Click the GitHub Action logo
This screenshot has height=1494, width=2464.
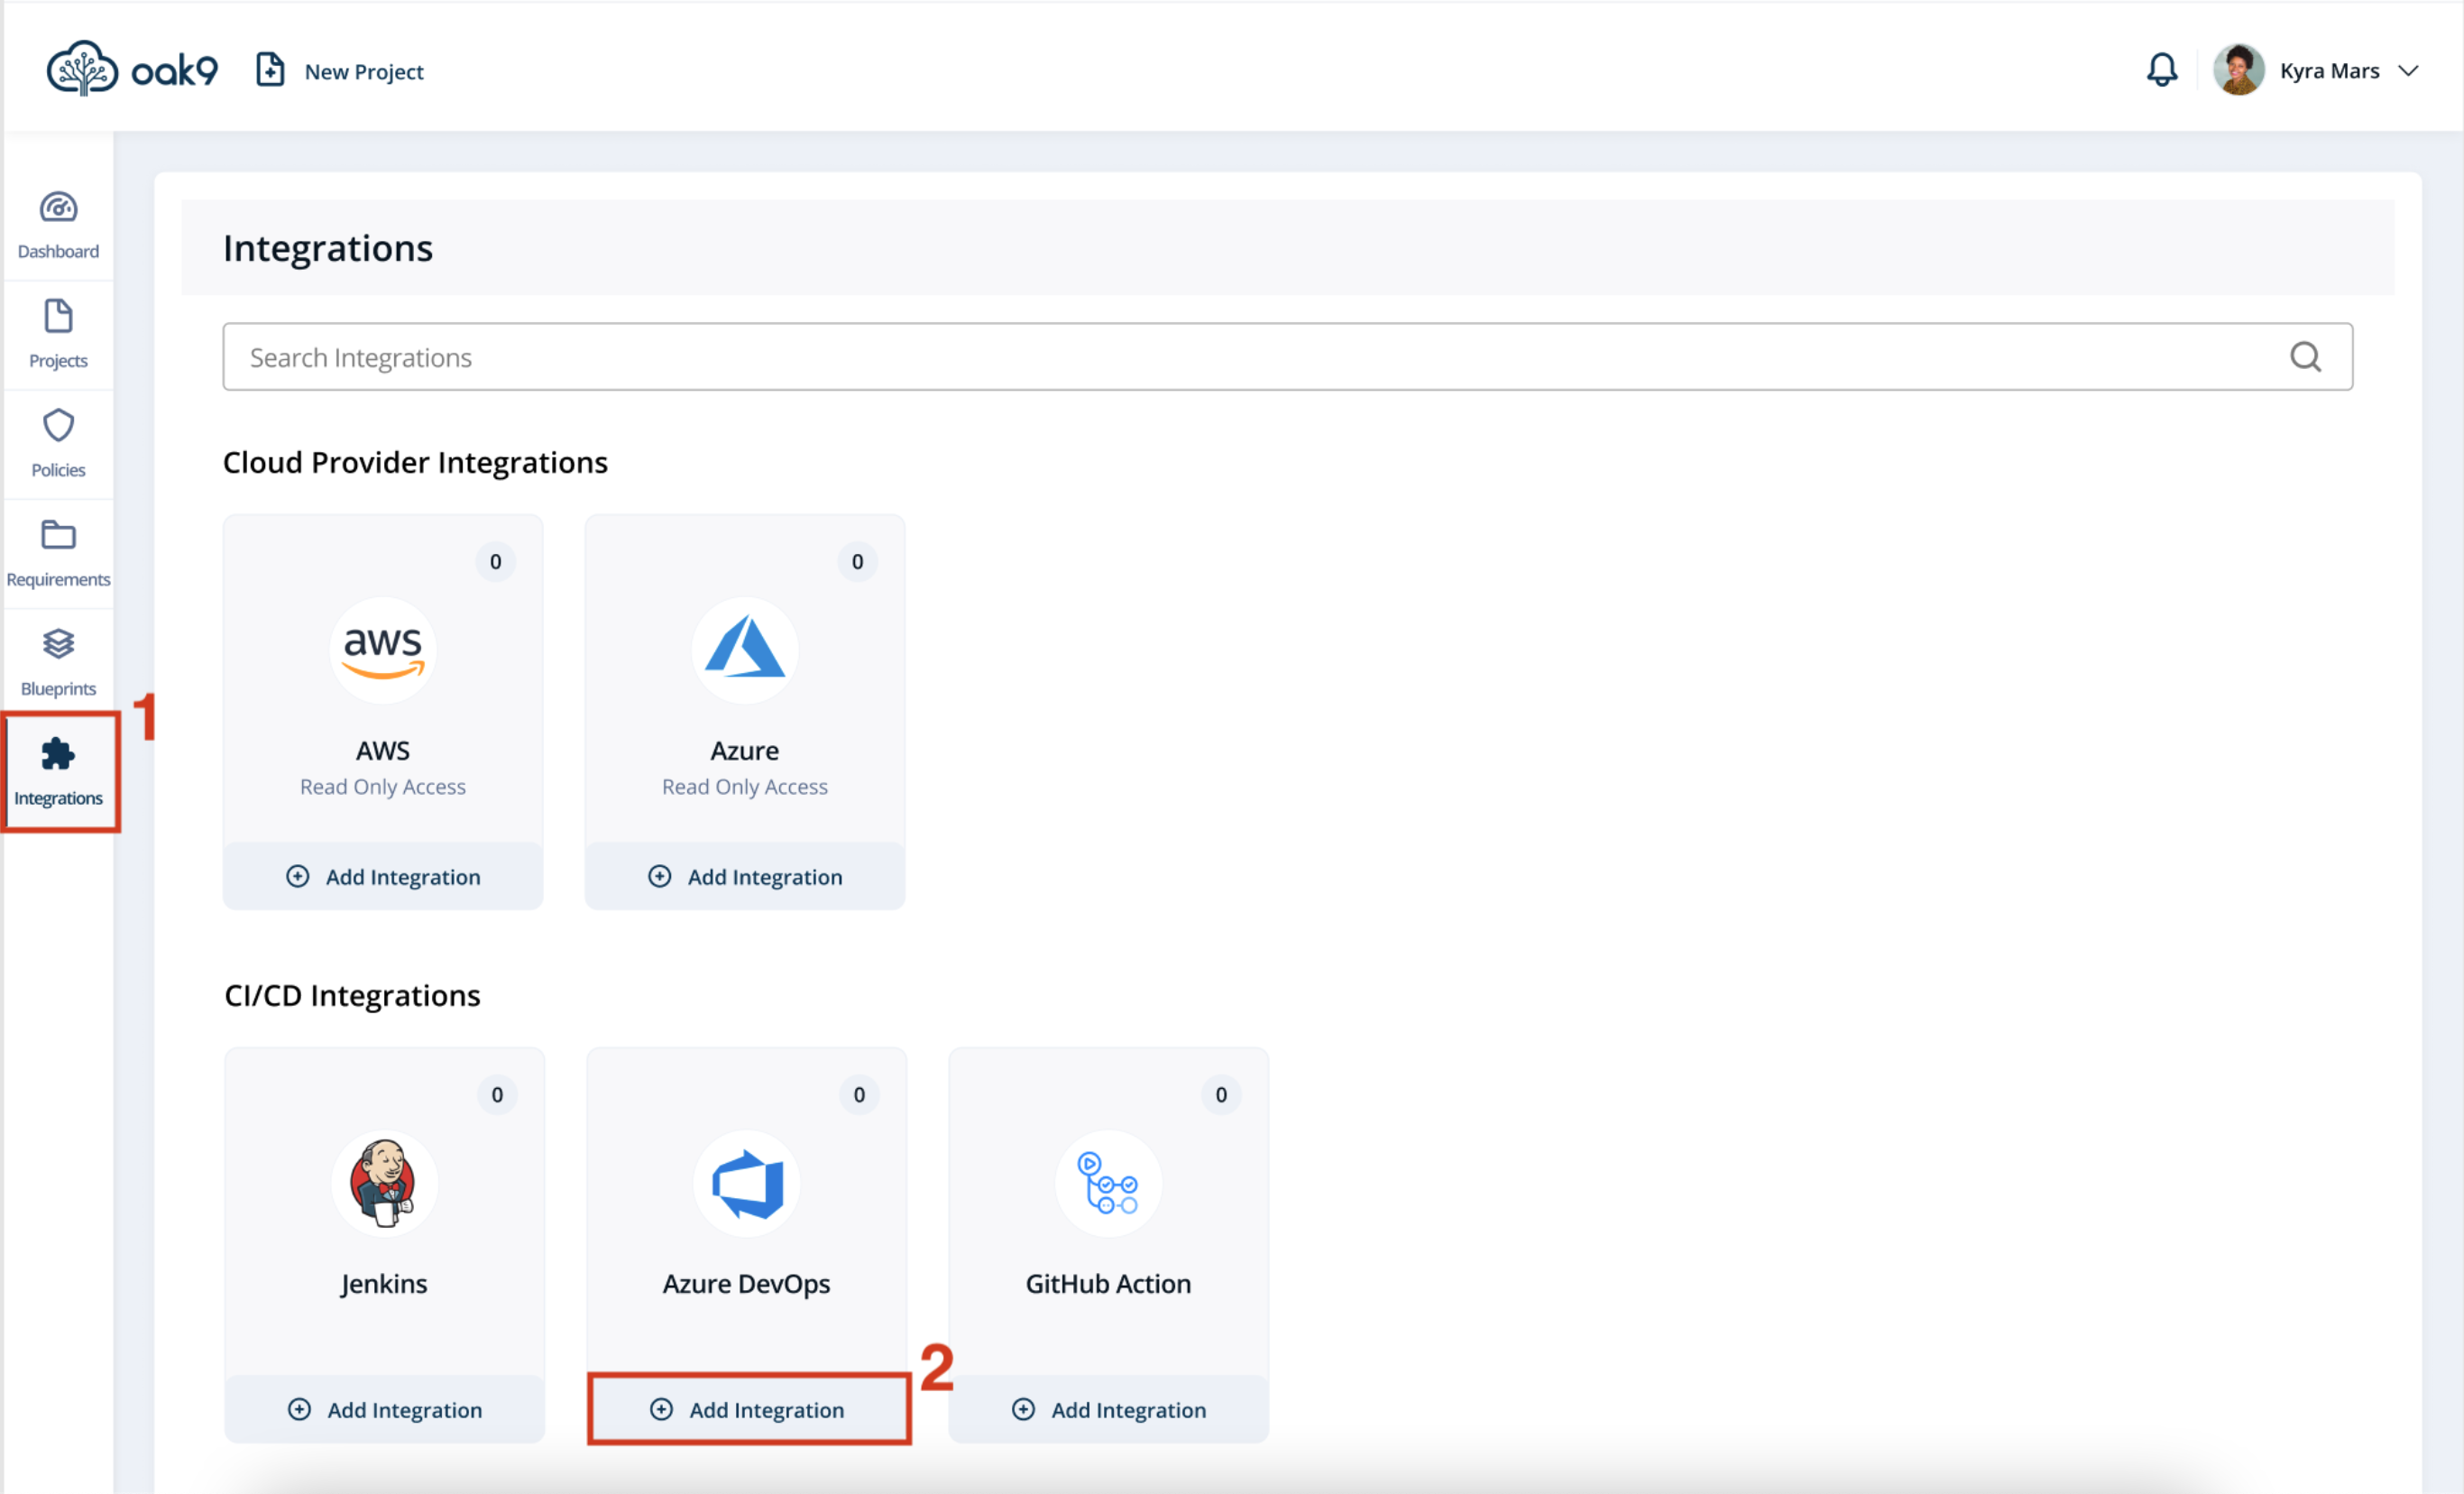1109,1183
